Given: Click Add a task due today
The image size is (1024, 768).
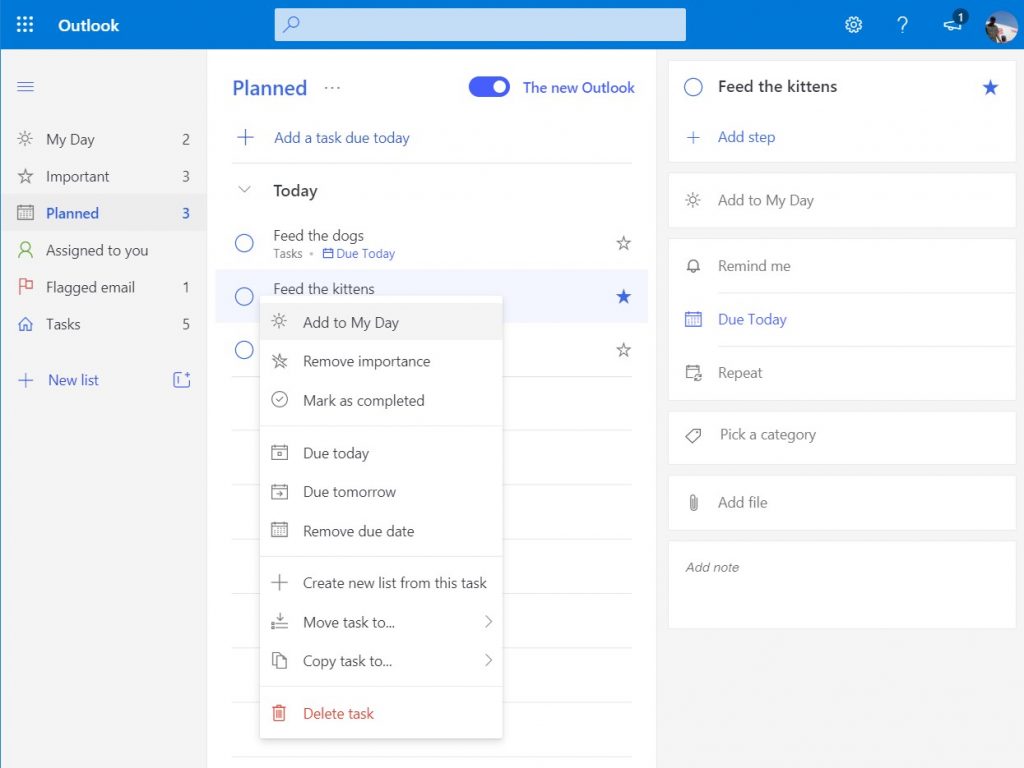Looking at the screenshot, I should (x=342, y=138).
